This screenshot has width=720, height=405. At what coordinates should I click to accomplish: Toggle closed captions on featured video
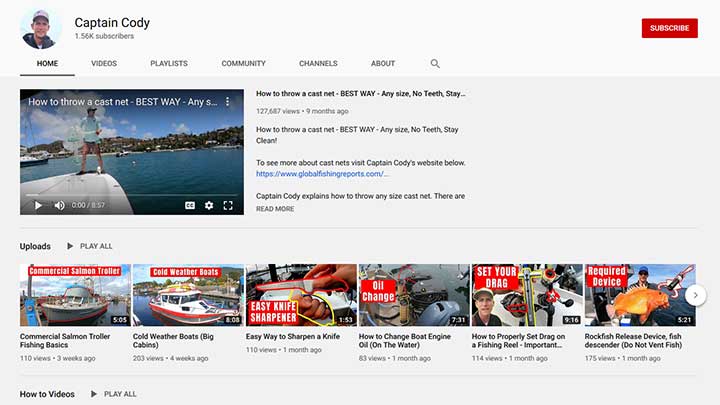190,205
